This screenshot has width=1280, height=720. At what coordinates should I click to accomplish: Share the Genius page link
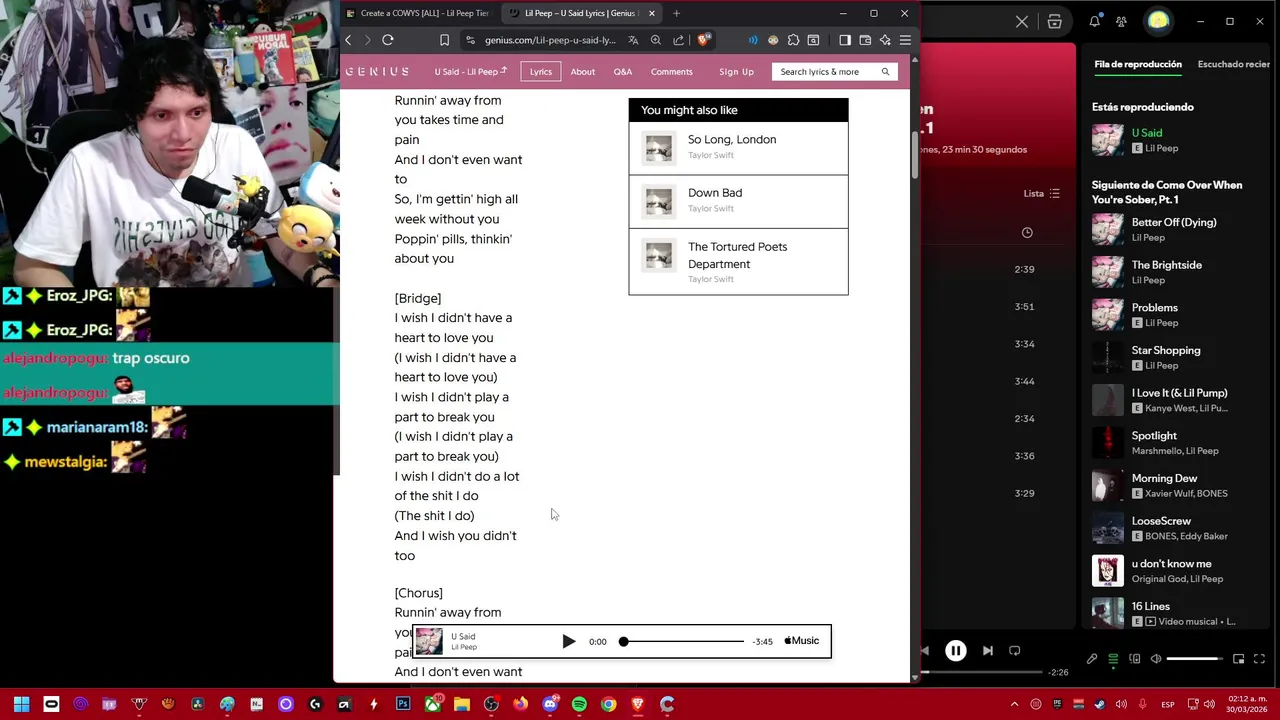679,40
